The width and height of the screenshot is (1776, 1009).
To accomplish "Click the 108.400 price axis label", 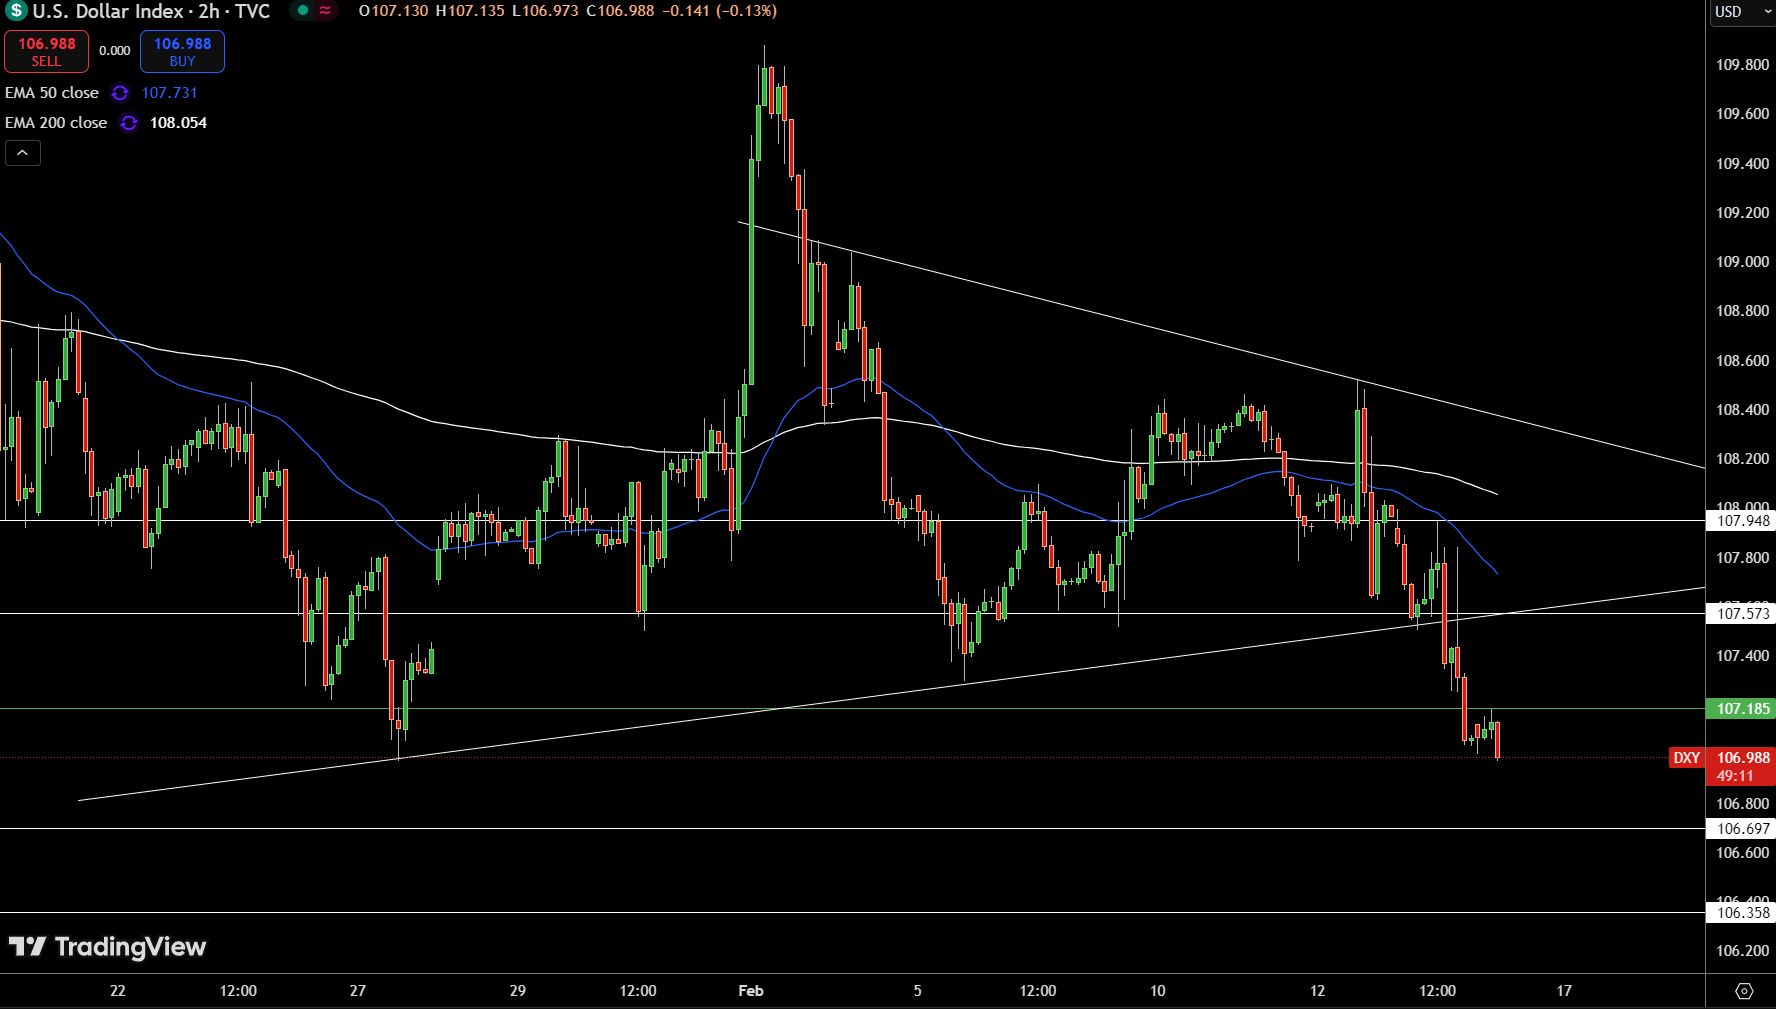I will click(1742, 410).
